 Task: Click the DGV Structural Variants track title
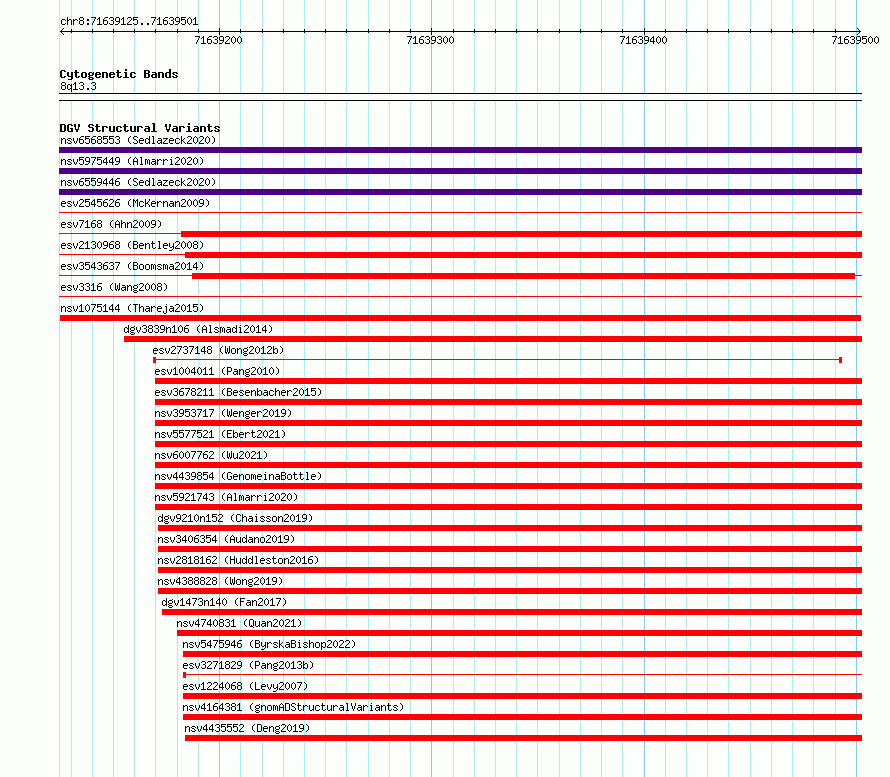pyautogui.click(x=140, y=128)
